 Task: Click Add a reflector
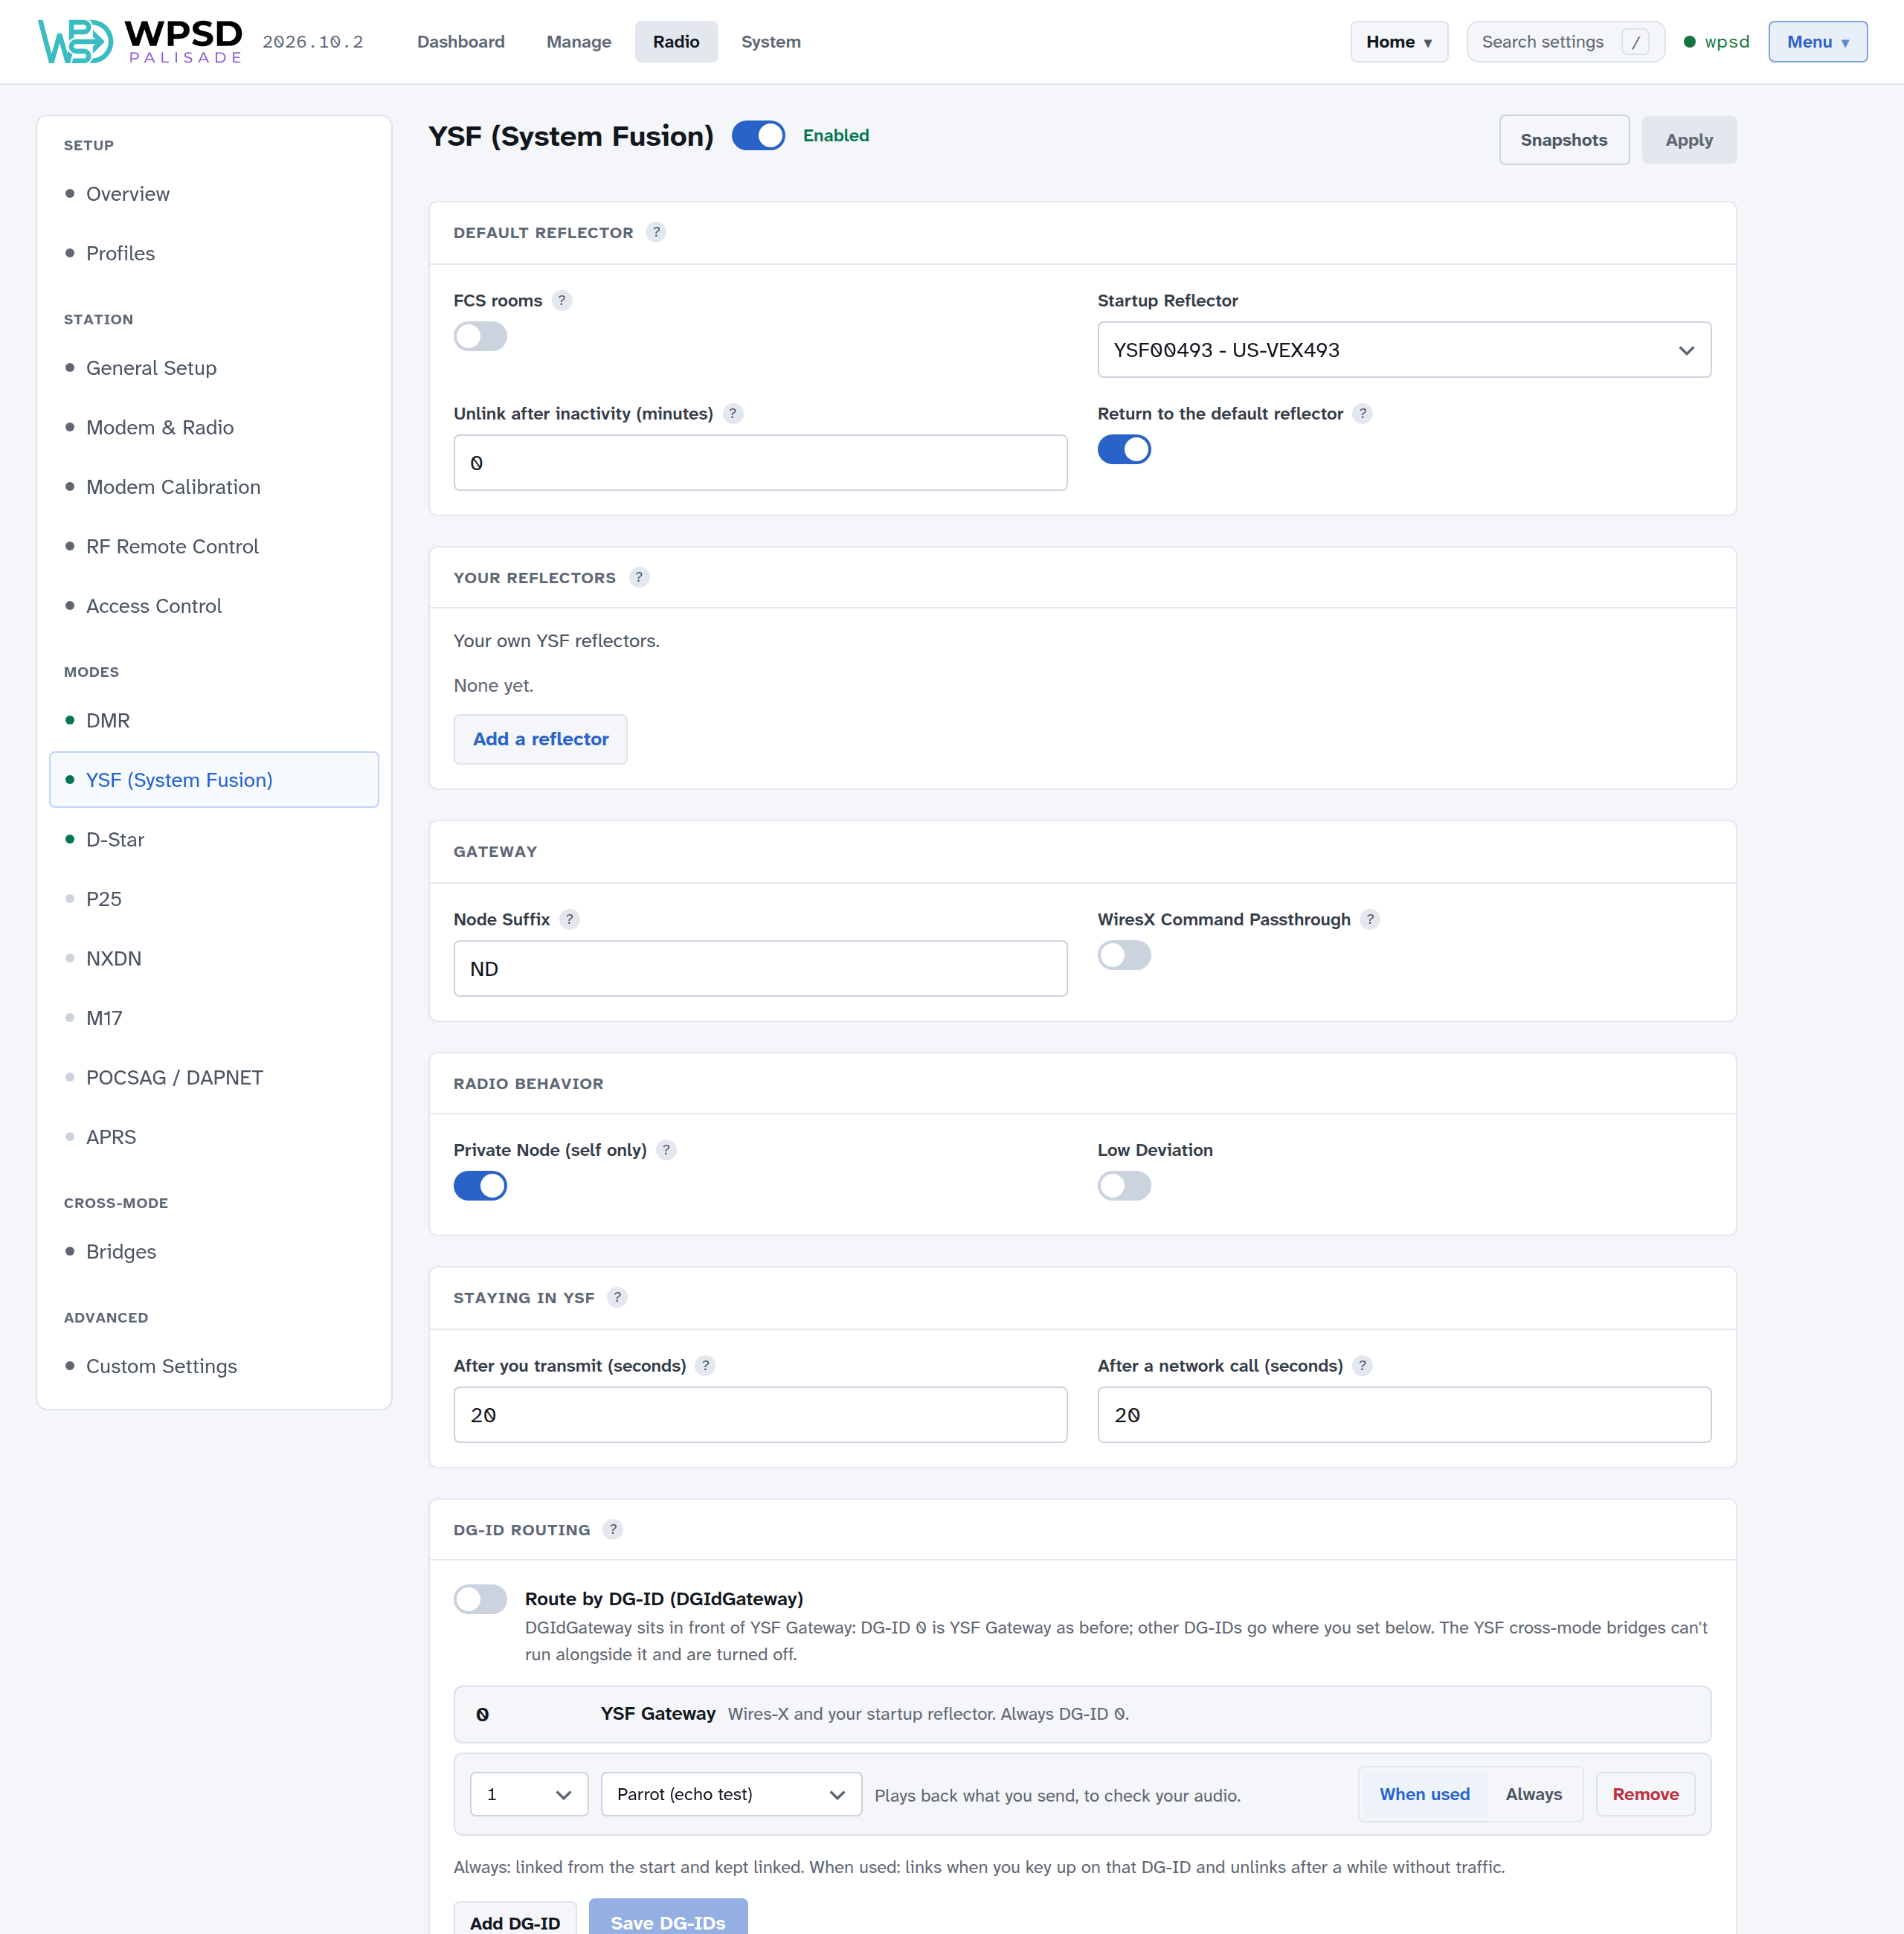click(540, 739)
